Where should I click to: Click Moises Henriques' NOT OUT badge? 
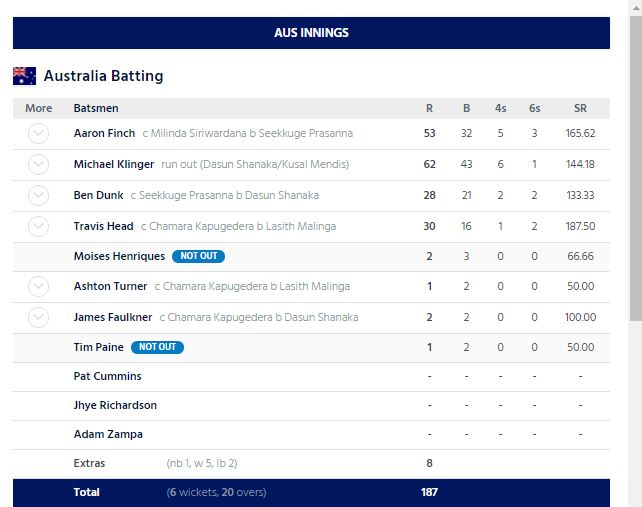198,257
